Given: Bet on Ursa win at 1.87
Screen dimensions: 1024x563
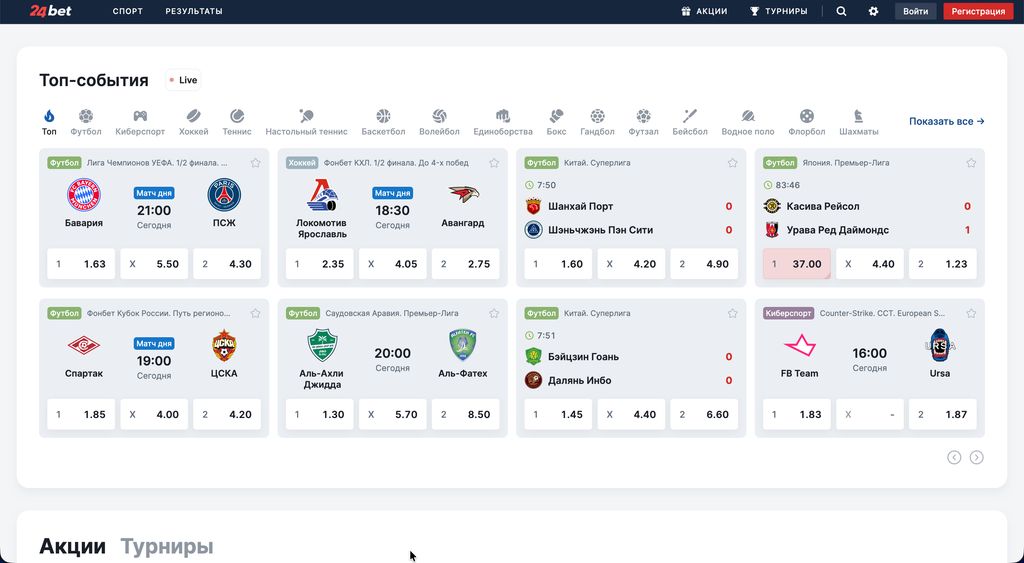Looking at the screenshot, I should [x=943, y=414].
